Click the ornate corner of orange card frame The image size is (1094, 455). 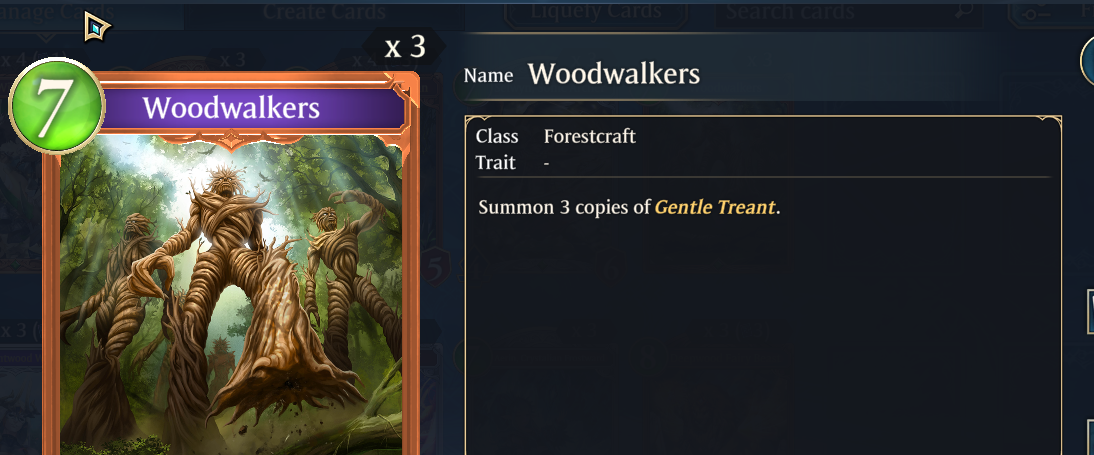(403, 89)
